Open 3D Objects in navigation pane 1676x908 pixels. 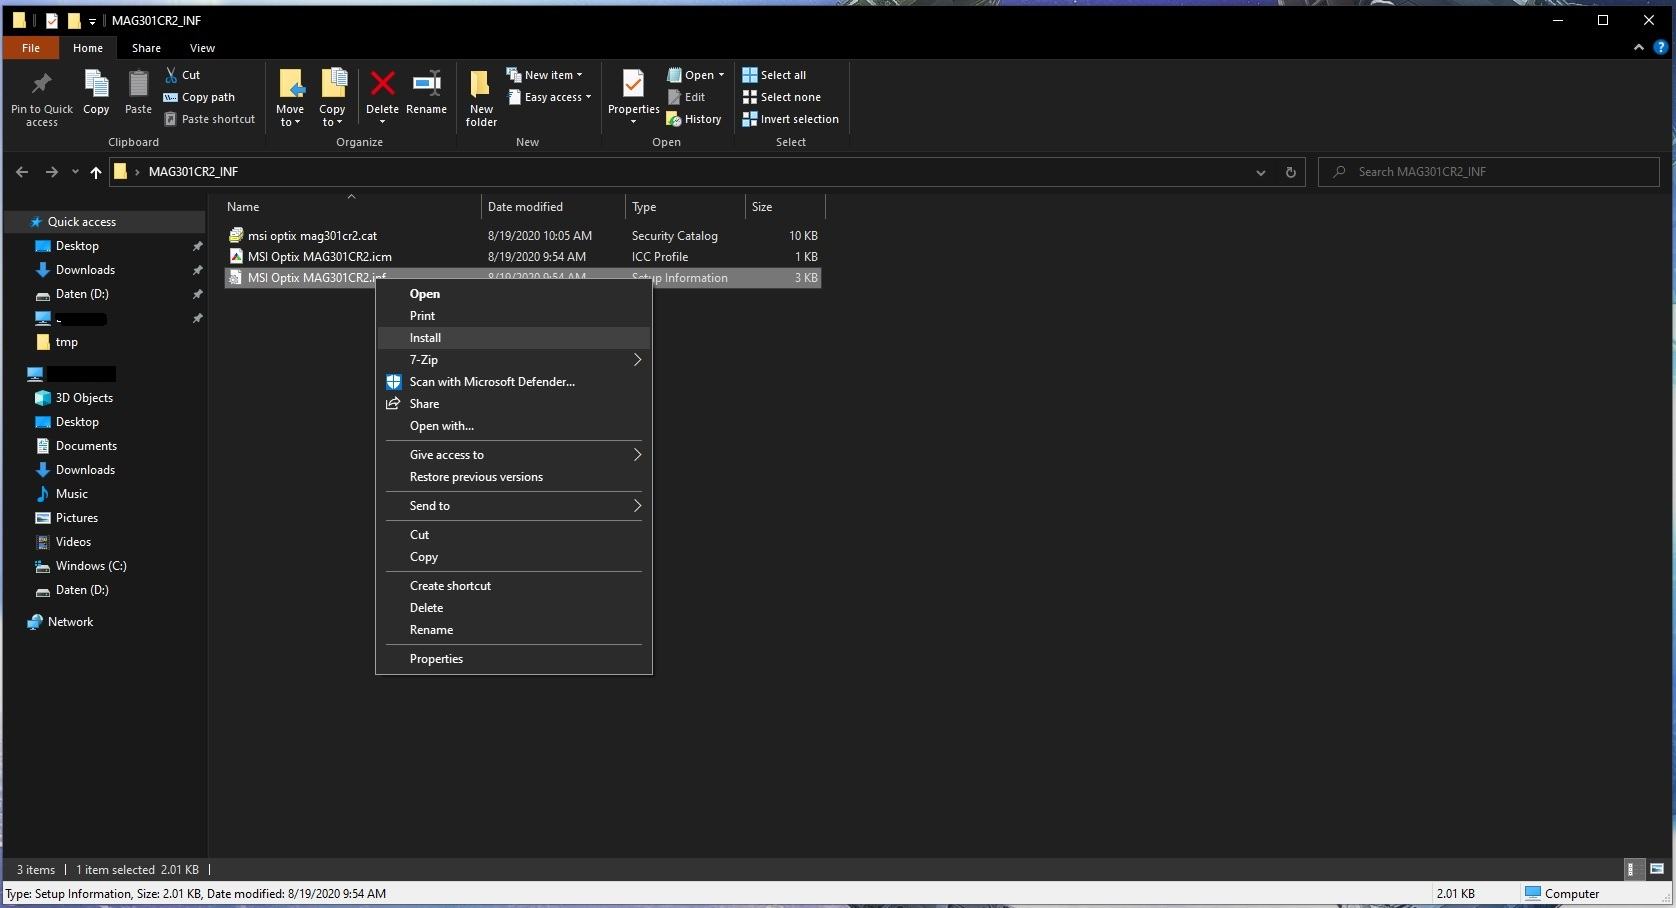[x=84, y=398]
